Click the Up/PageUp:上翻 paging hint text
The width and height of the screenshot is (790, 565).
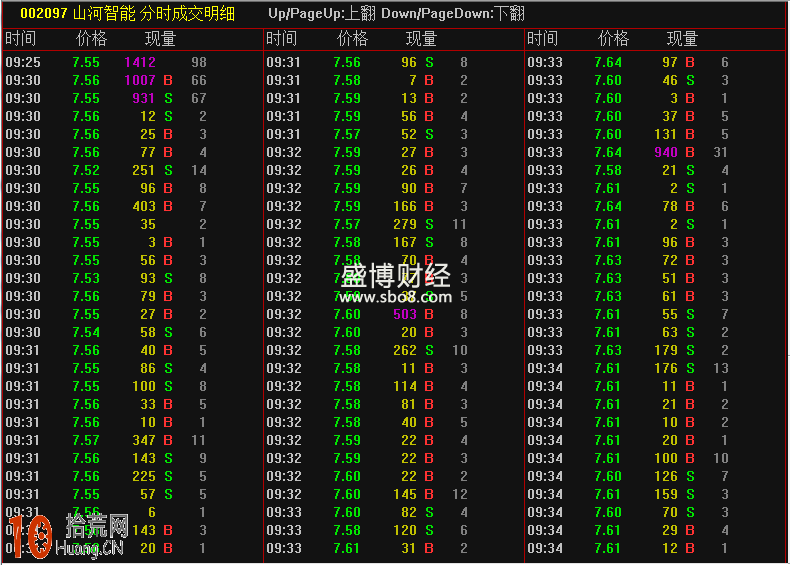321,14
